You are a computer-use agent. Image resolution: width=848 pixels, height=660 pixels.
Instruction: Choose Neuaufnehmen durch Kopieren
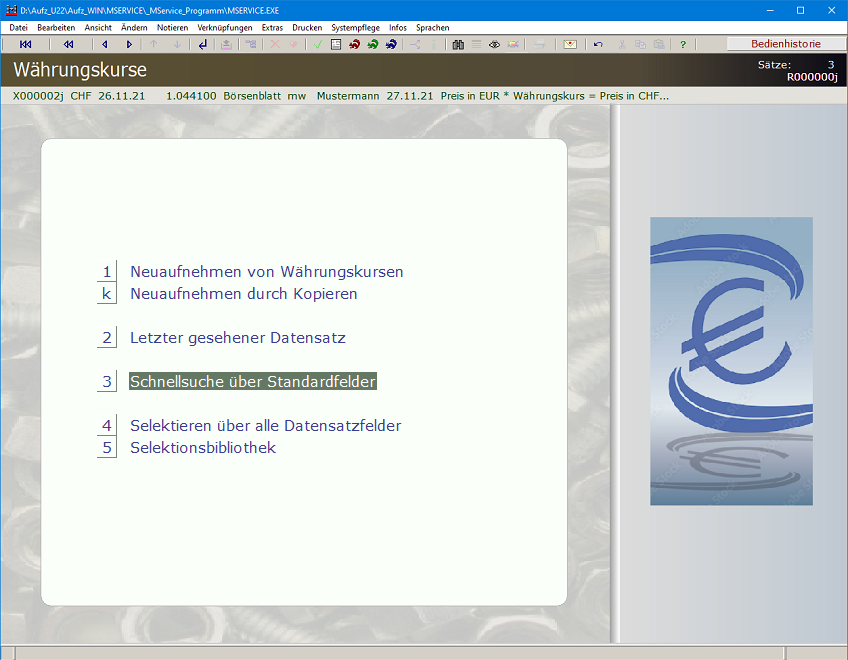click(243, 294)
